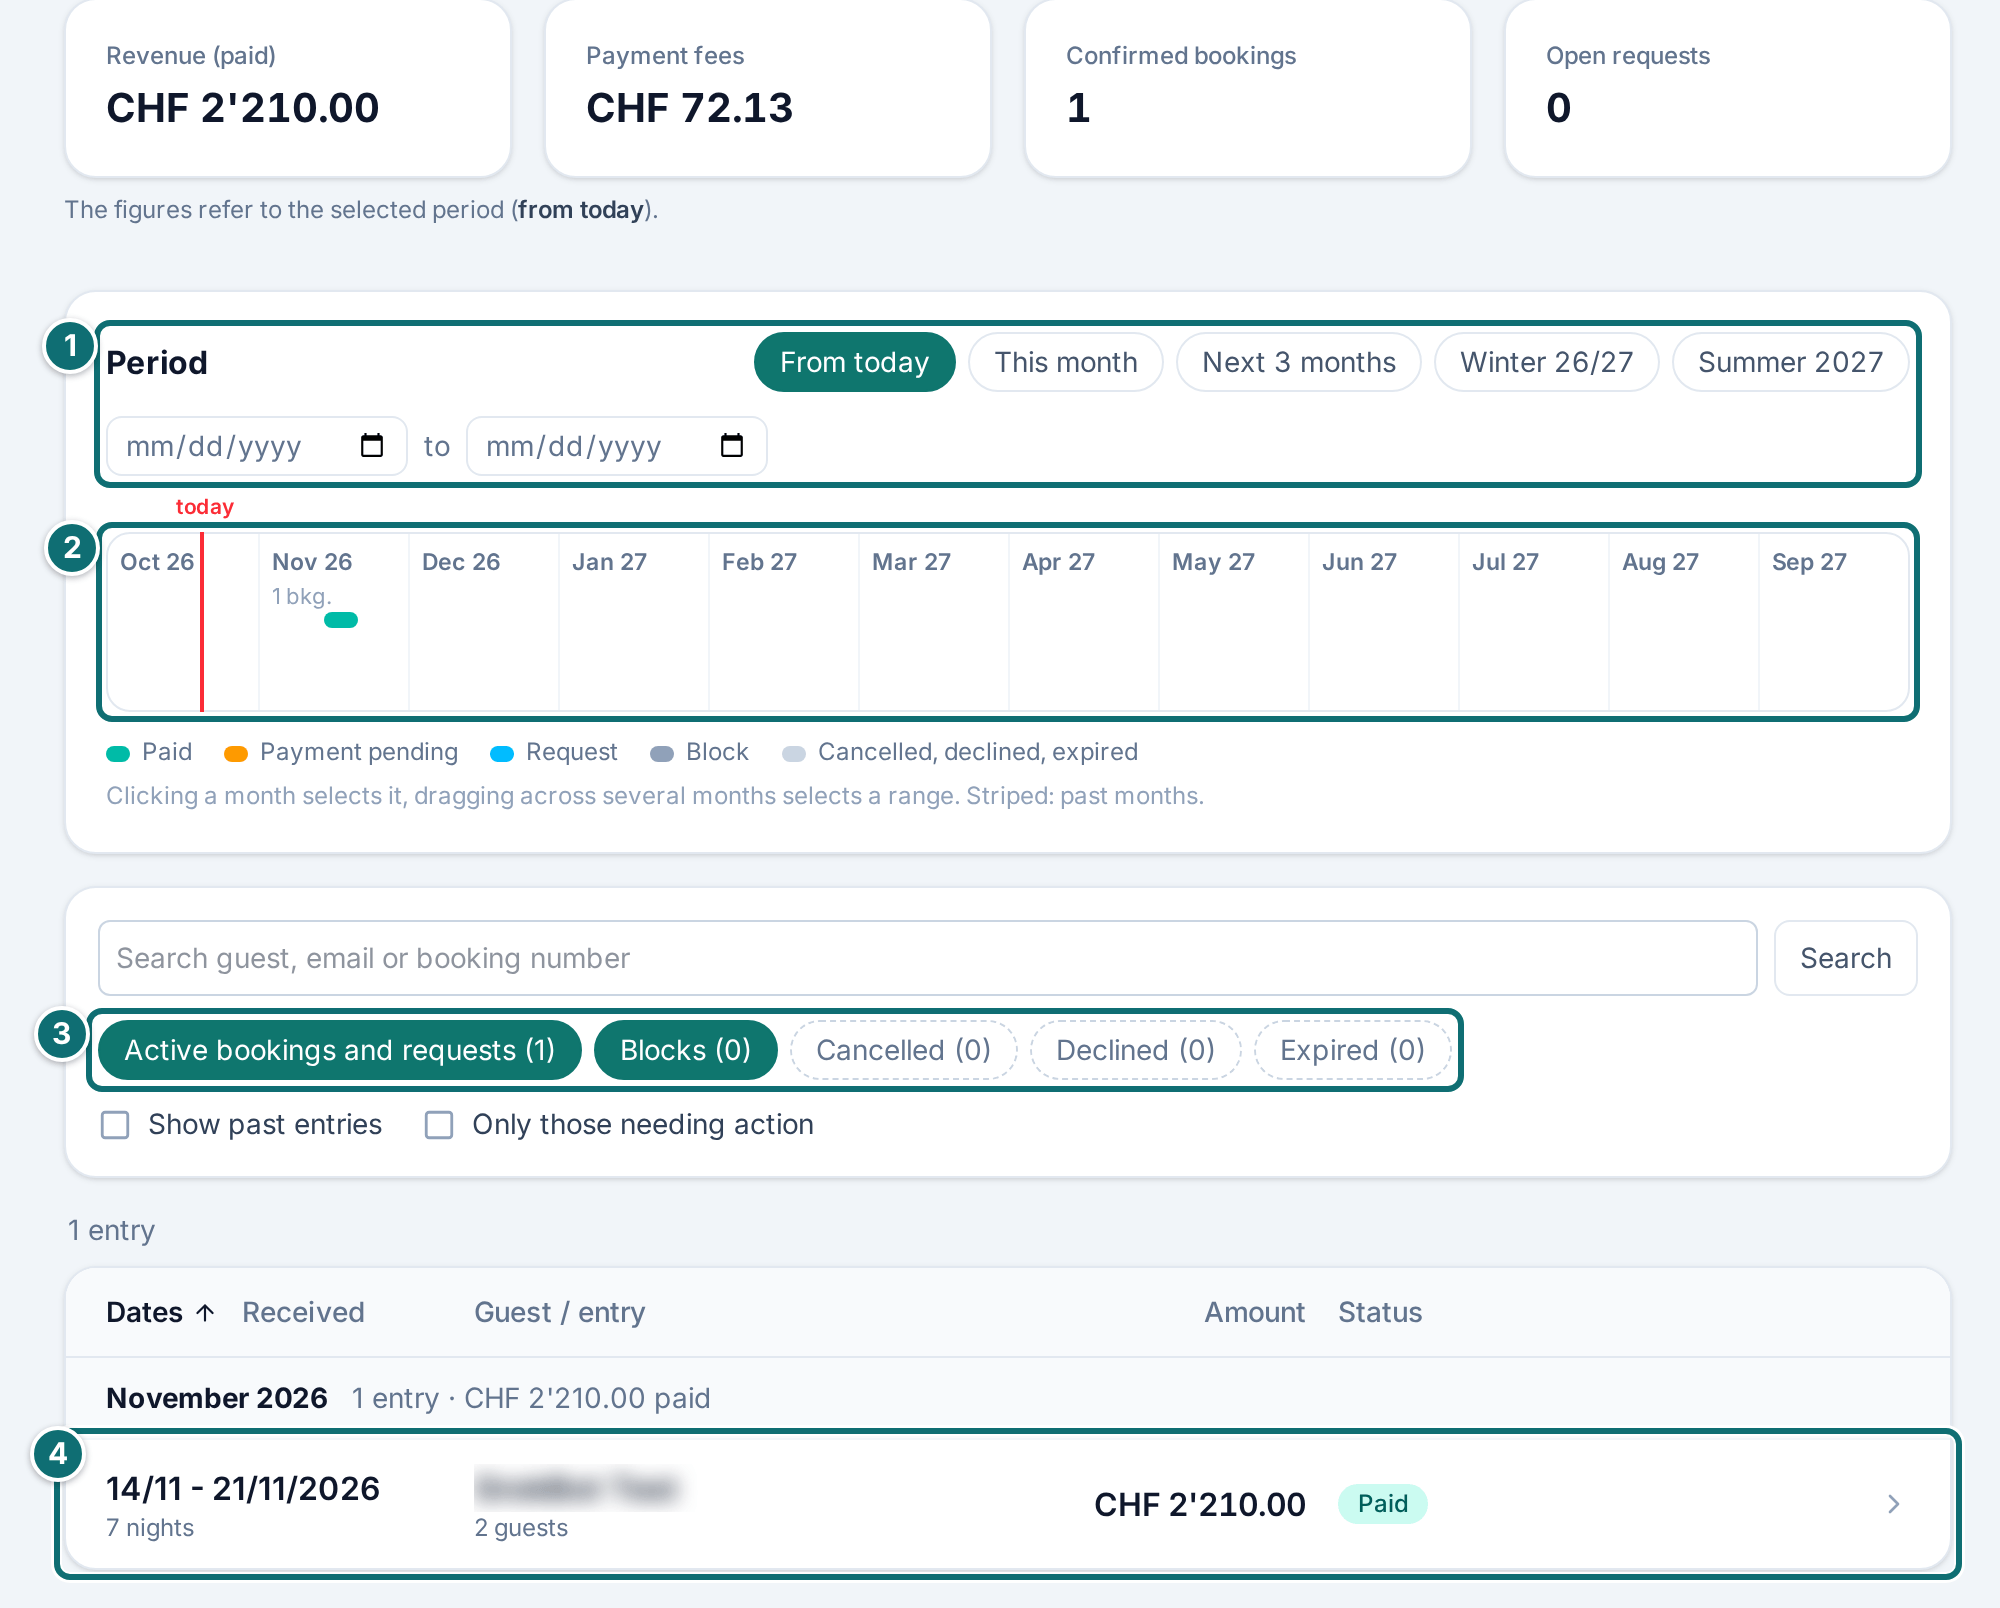Select the This month period preset

(x=1066, y=362)
